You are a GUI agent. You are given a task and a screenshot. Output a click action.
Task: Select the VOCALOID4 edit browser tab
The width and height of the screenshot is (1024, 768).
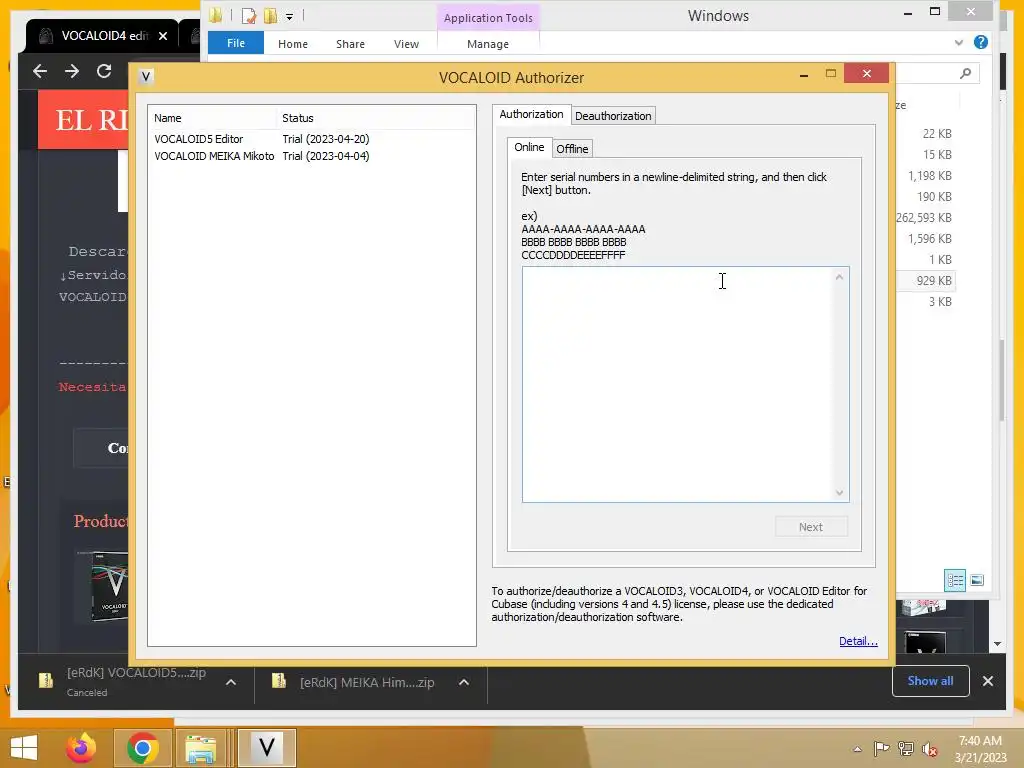101,36
